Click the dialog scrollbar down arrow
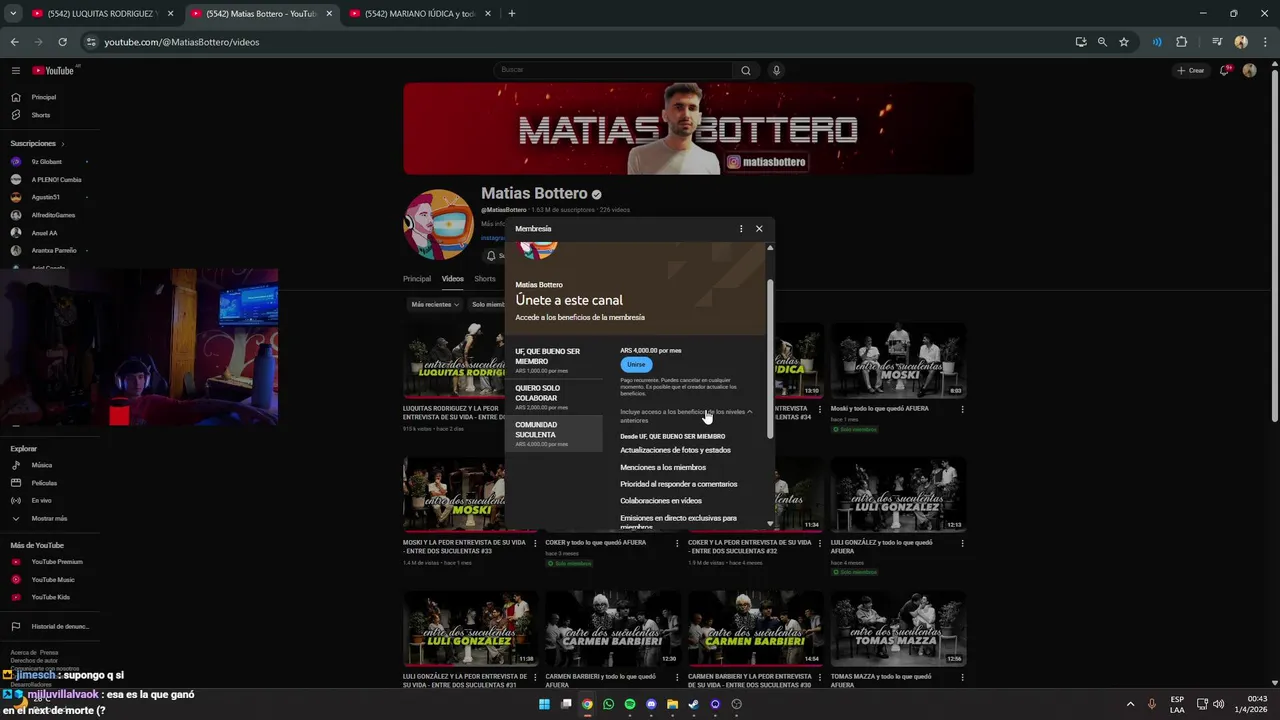Screen dimensions: 1280x720 tap(770, 524)
